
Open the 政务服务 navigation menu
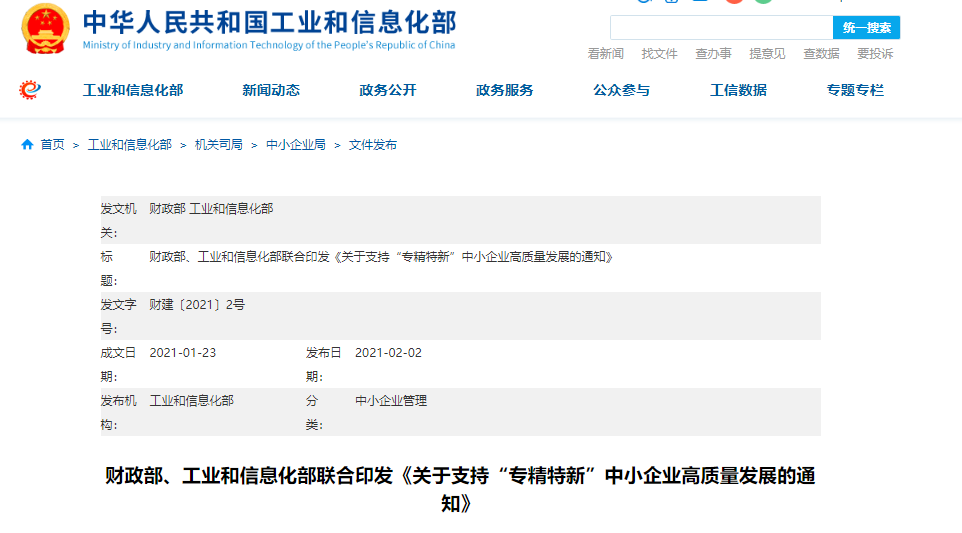(504, 90)
